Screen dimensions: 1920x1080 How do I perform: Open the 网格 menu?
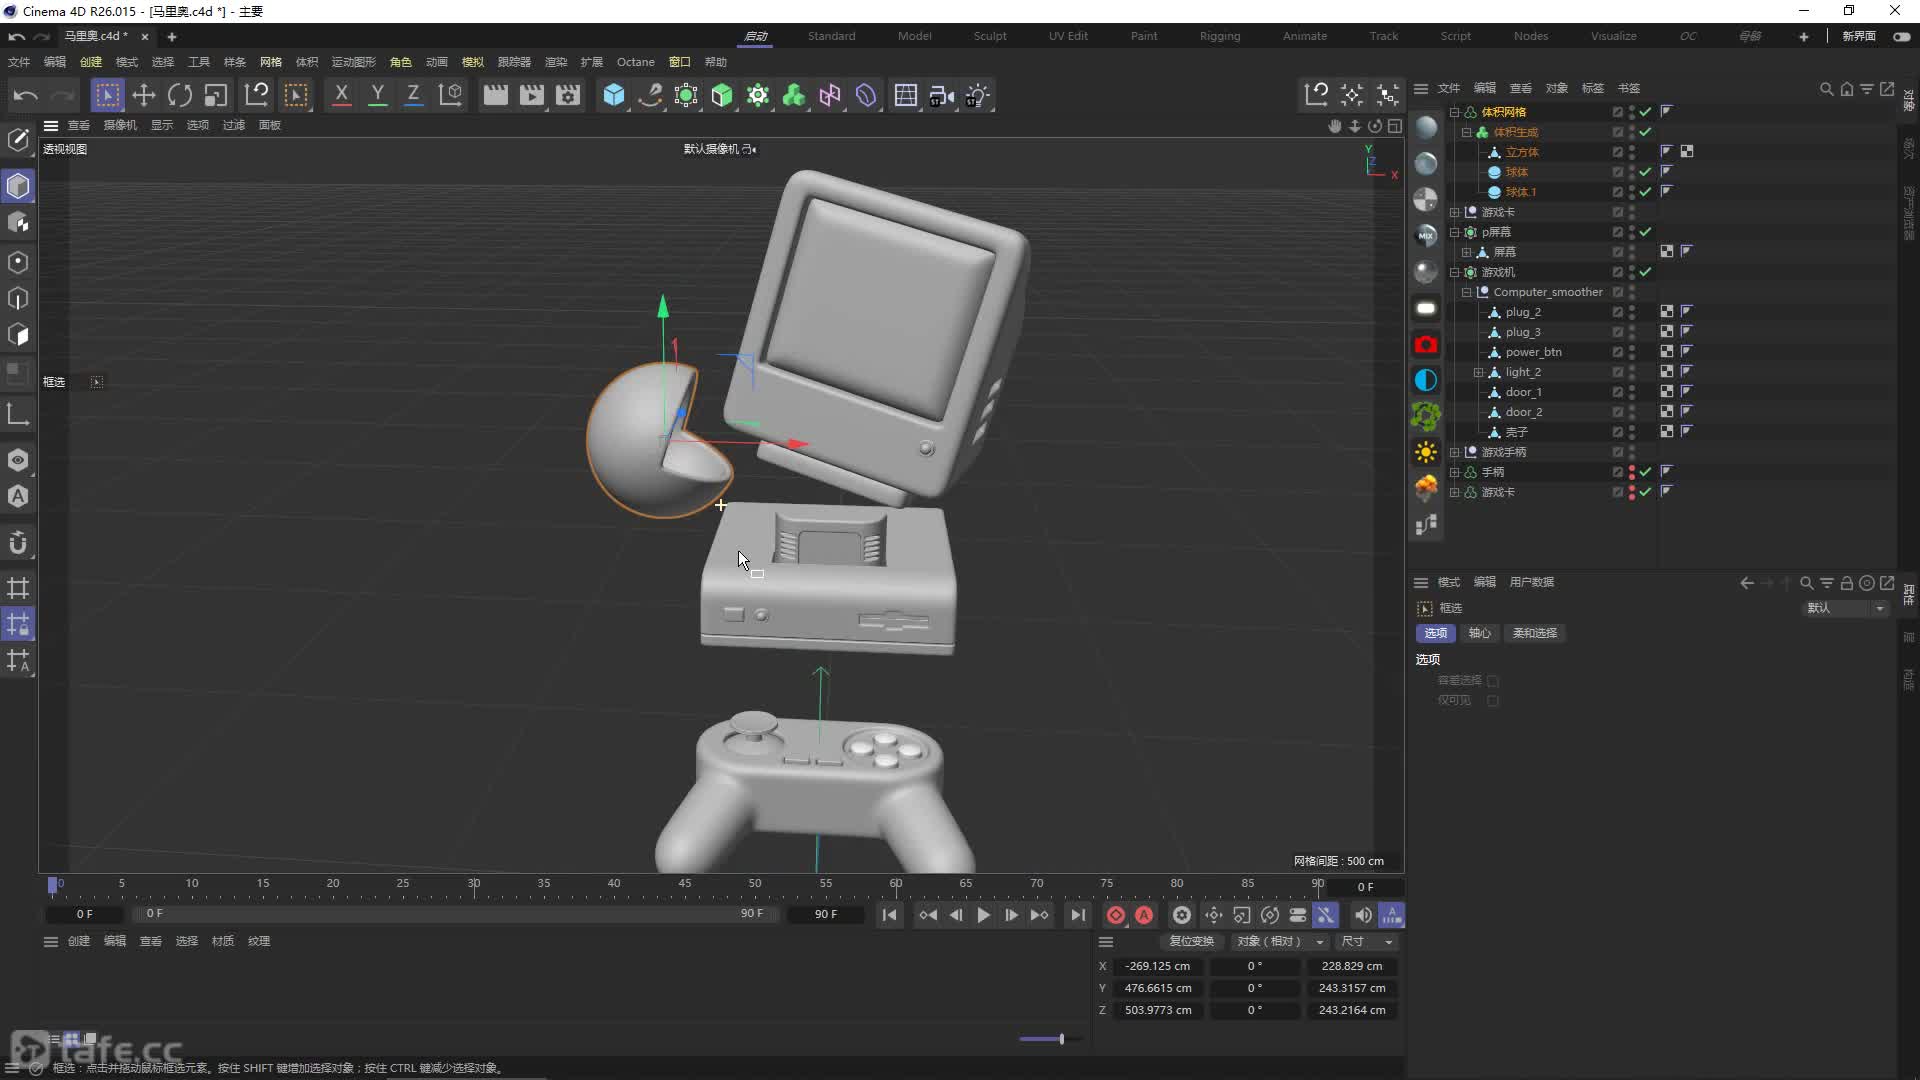pos(271,62)
